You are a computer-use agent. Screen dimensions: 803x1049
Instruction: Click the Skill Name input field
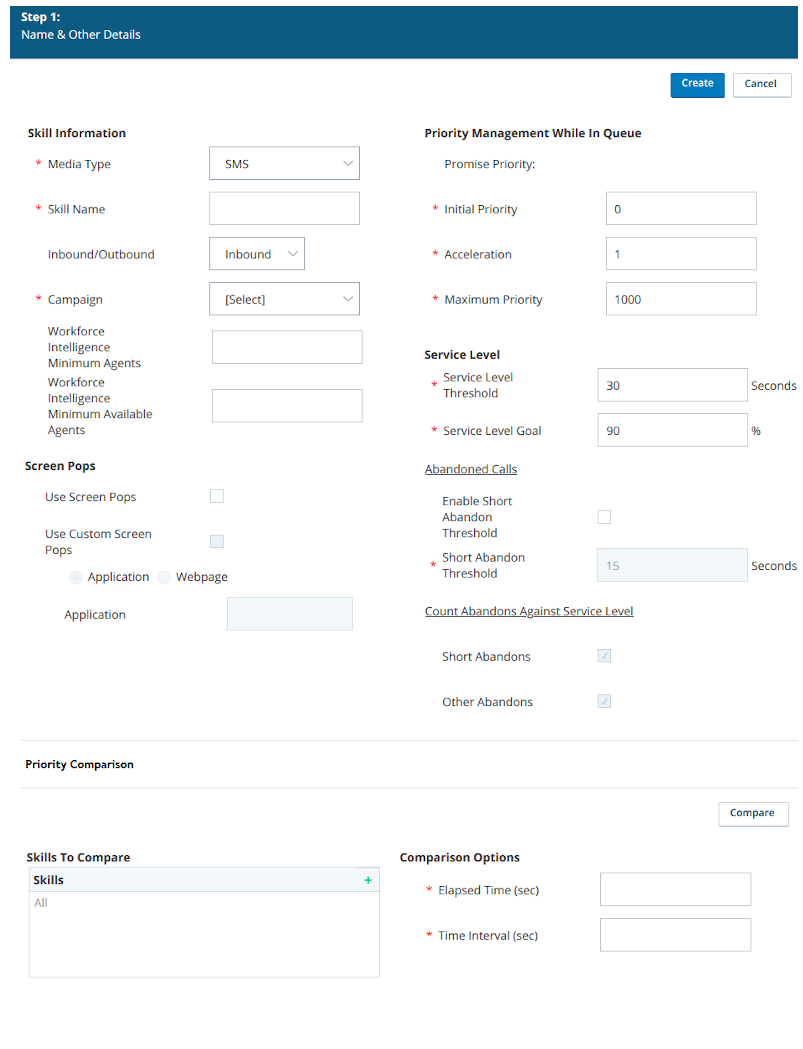284,208
